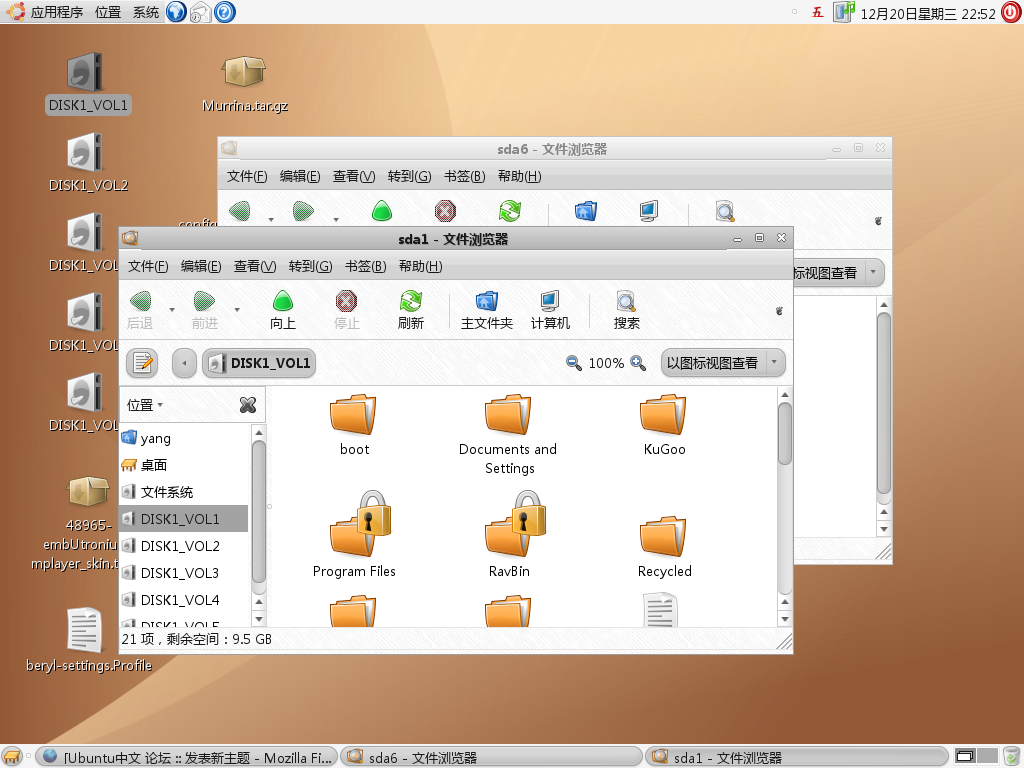This screenshot has height=768, width=1024.
Task: Open 转到(G) menu in sda1 window
Action: tap(310, 266)
